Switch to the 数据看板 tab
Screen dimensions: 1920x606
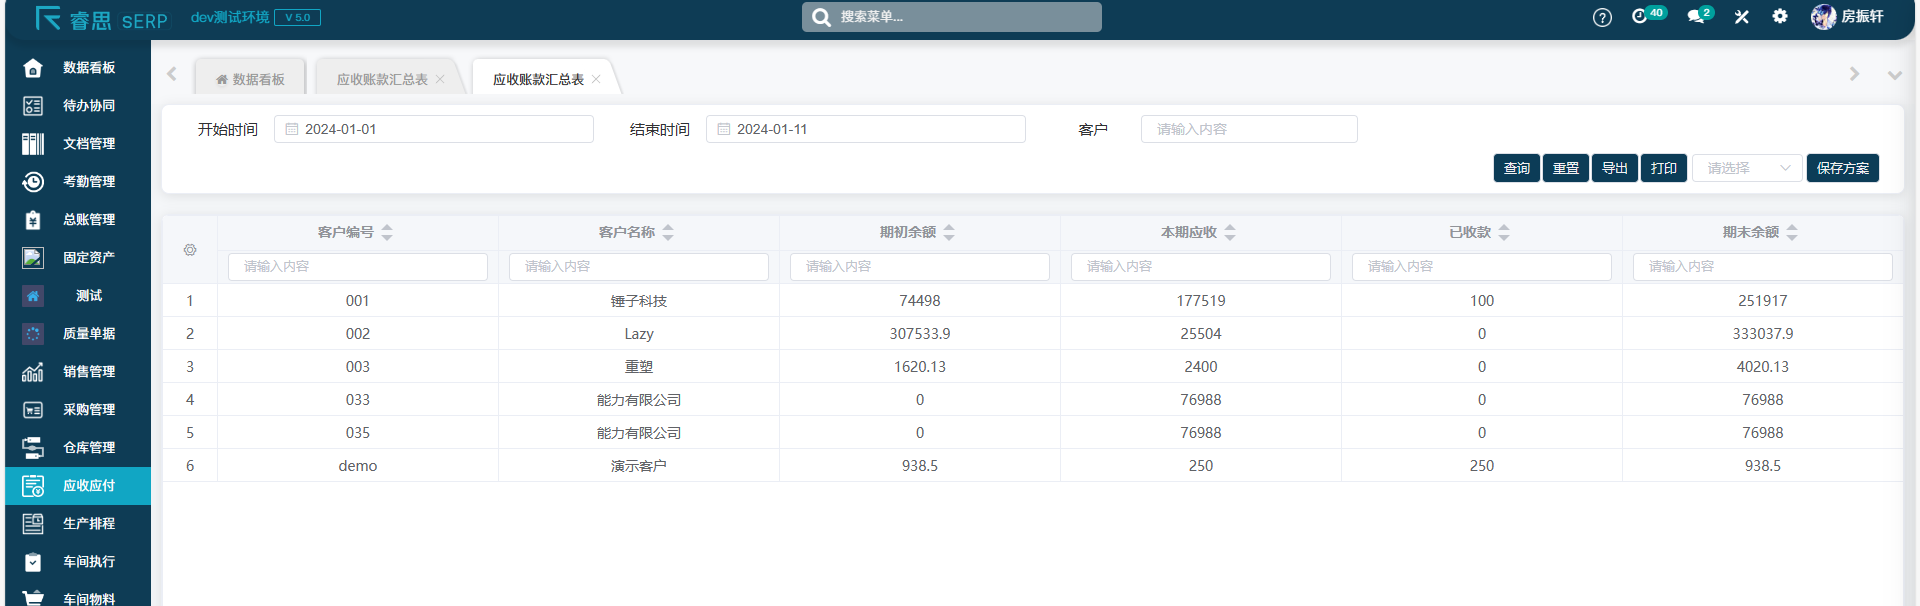click(x=251, y=79)
